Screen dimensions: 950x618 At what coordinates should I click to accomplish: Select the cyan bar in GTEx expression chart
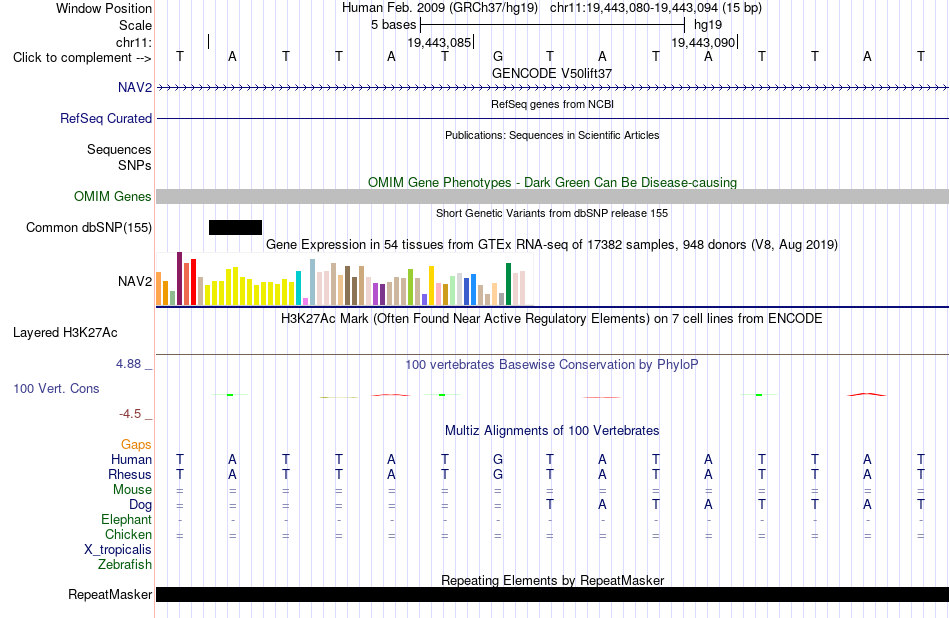298,288
